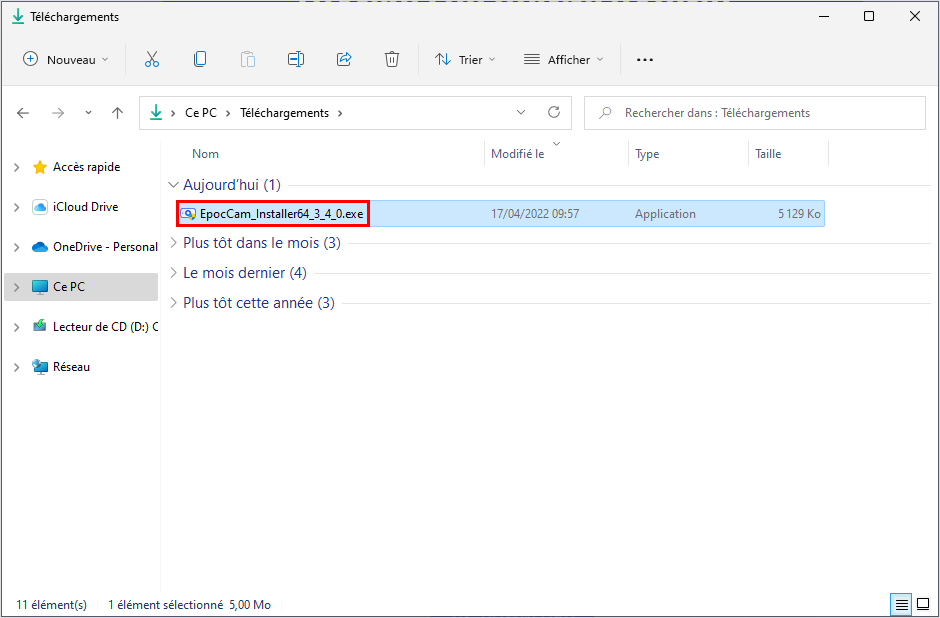Expand the Ce PC tree chevron
This screenshot has height=618, width=940.
[x=17, y=287]
